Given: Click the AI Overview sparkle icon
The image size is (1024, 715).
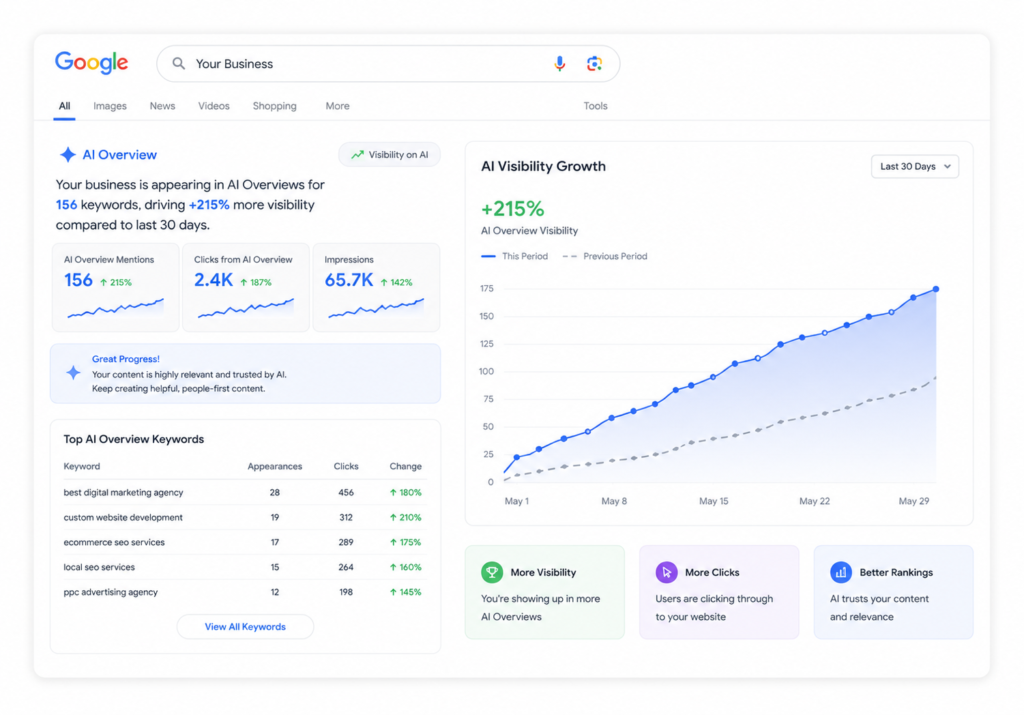Looking at the screenshot, I should click(67, 155).
